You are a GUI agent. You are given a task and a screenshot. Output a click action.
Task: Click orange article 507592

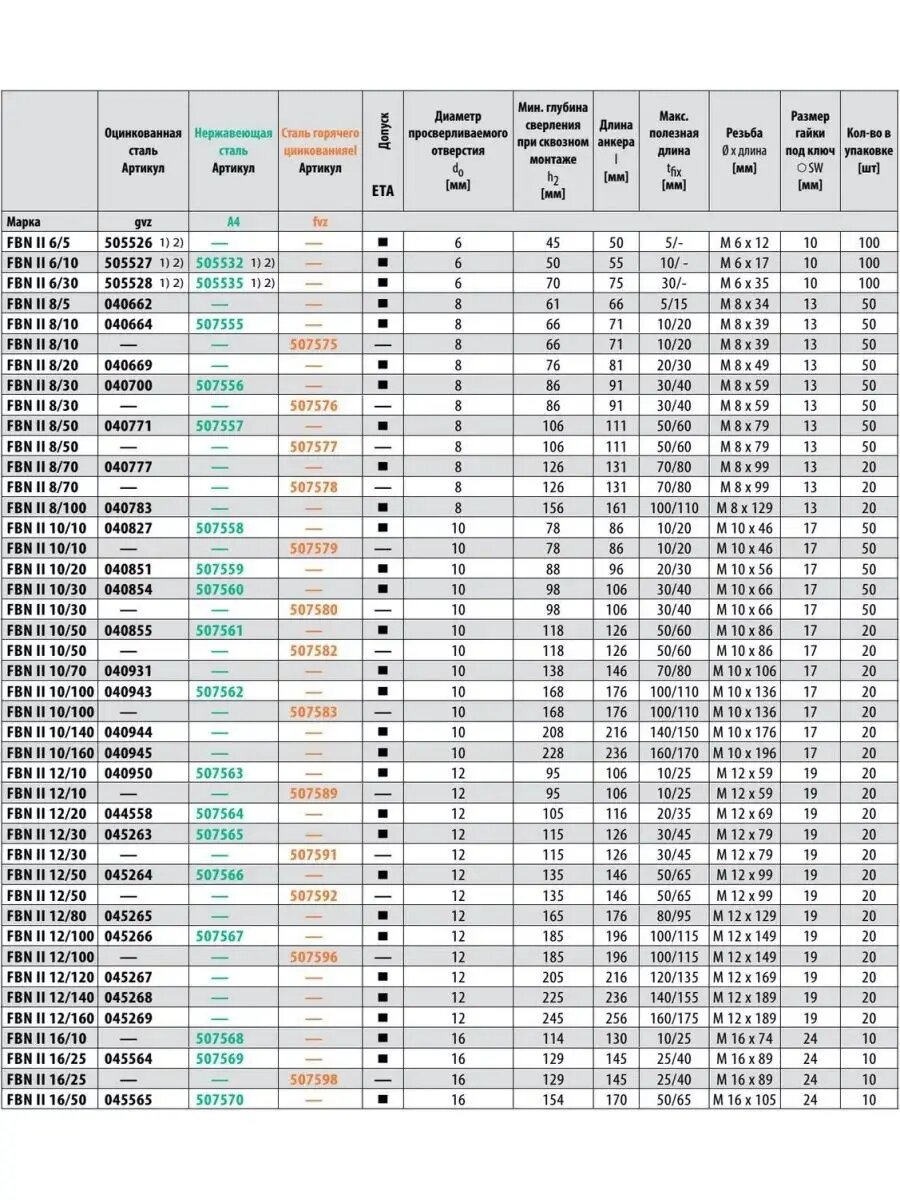[x=314, y=895]
